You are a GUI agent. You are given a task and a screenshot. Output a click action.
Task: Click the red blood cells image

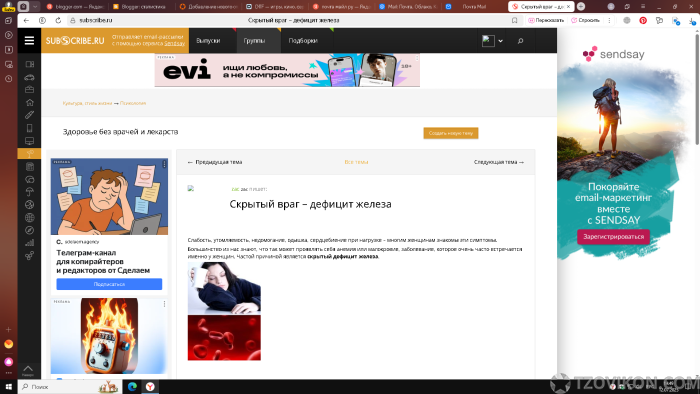[x=224, y=338]
